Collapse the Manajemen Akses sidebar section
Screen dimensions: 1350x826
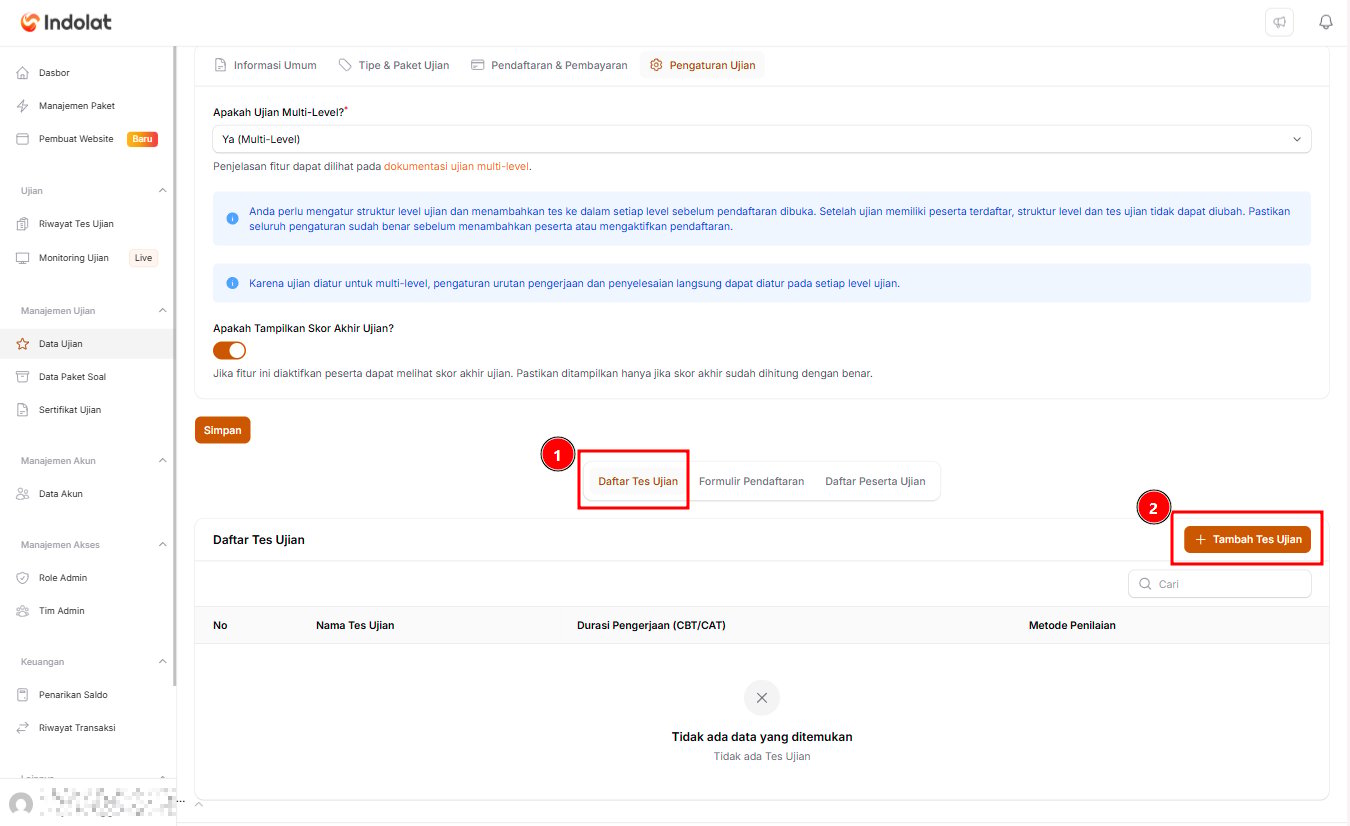(x=163, y=545)
